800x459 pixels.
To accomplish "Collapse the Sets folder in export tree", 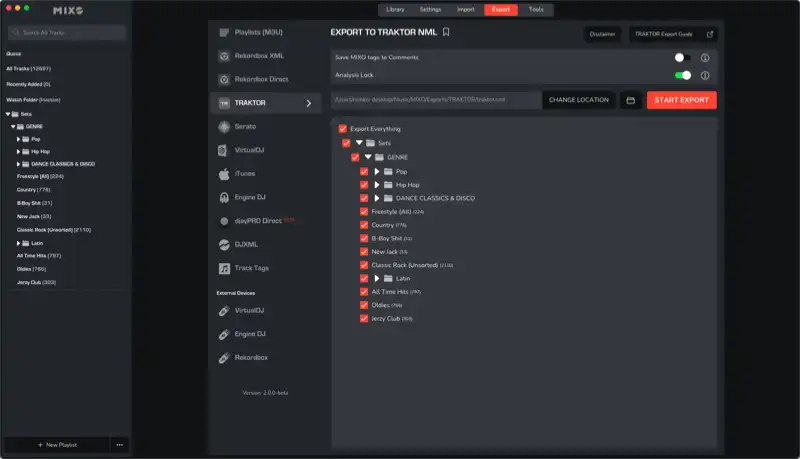I will pos(359,143).
